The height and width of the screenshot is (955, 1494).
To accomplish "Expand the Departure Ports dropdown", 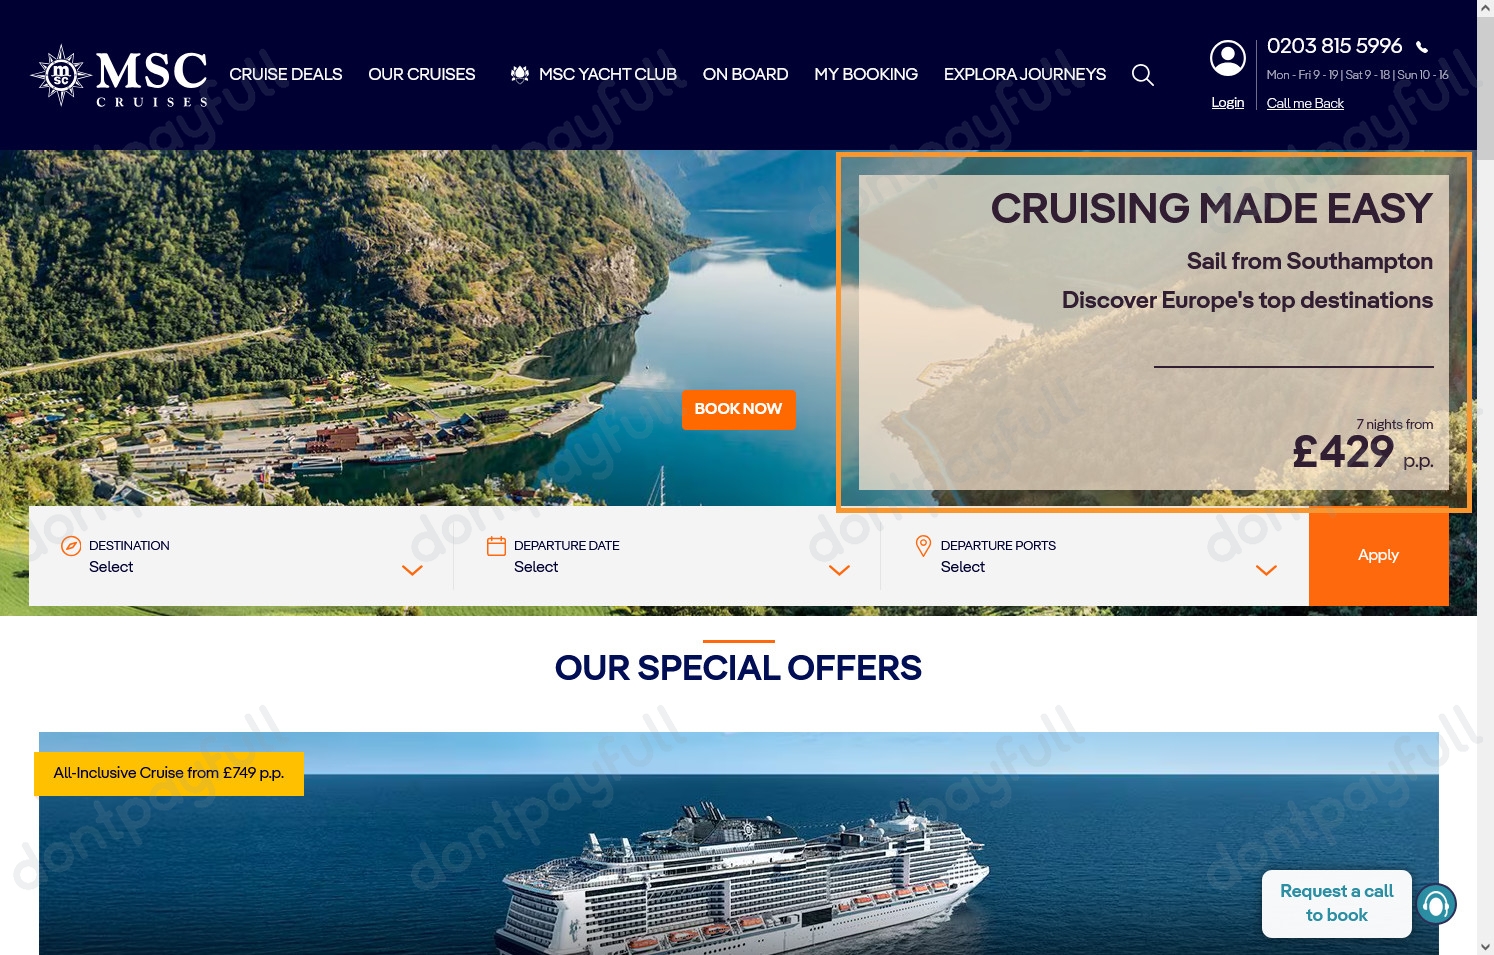I will coord(1095,556).
